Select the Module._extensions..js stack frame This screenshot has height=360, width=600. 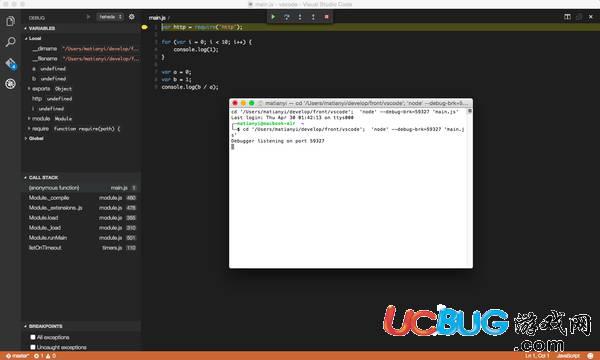point(82,208)
